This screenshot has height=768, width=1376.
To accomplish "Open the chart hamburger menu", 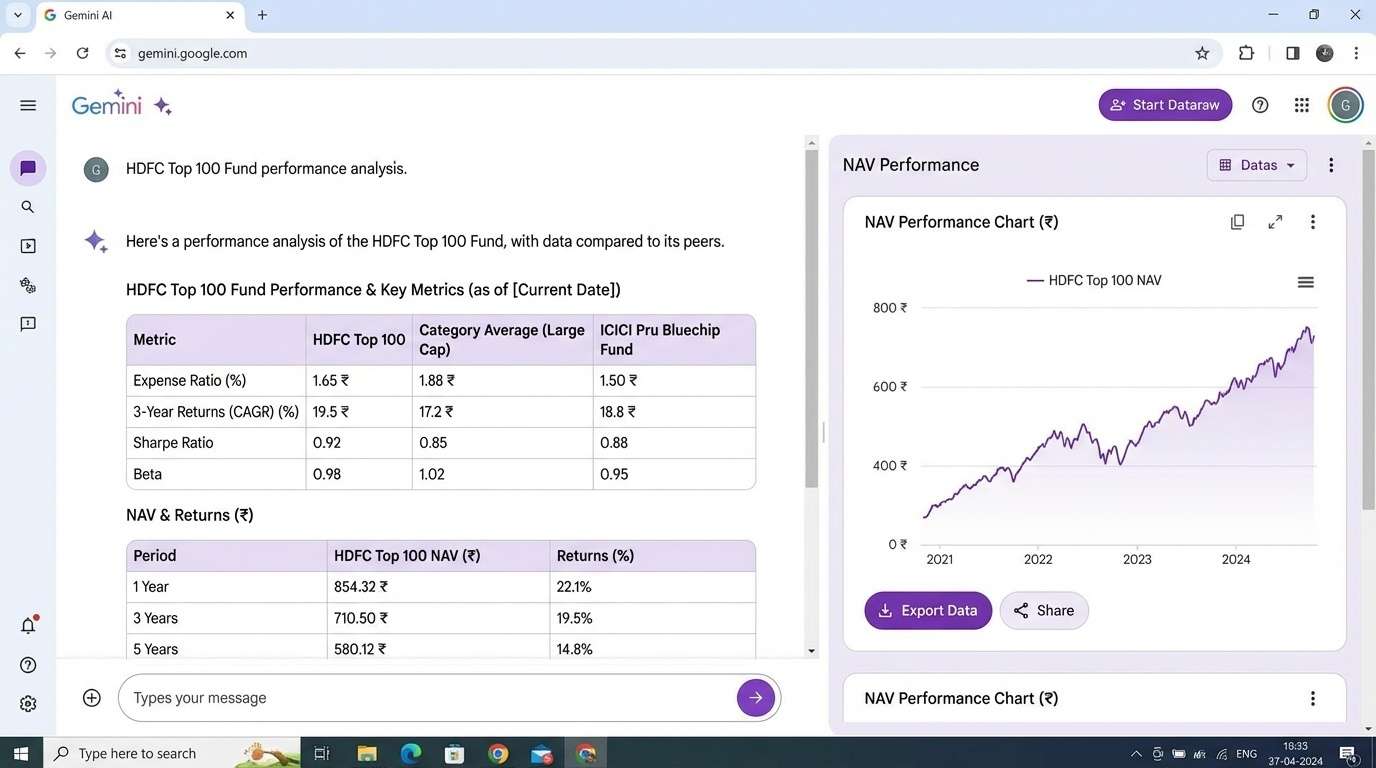I will click(x=1305, y=281).
